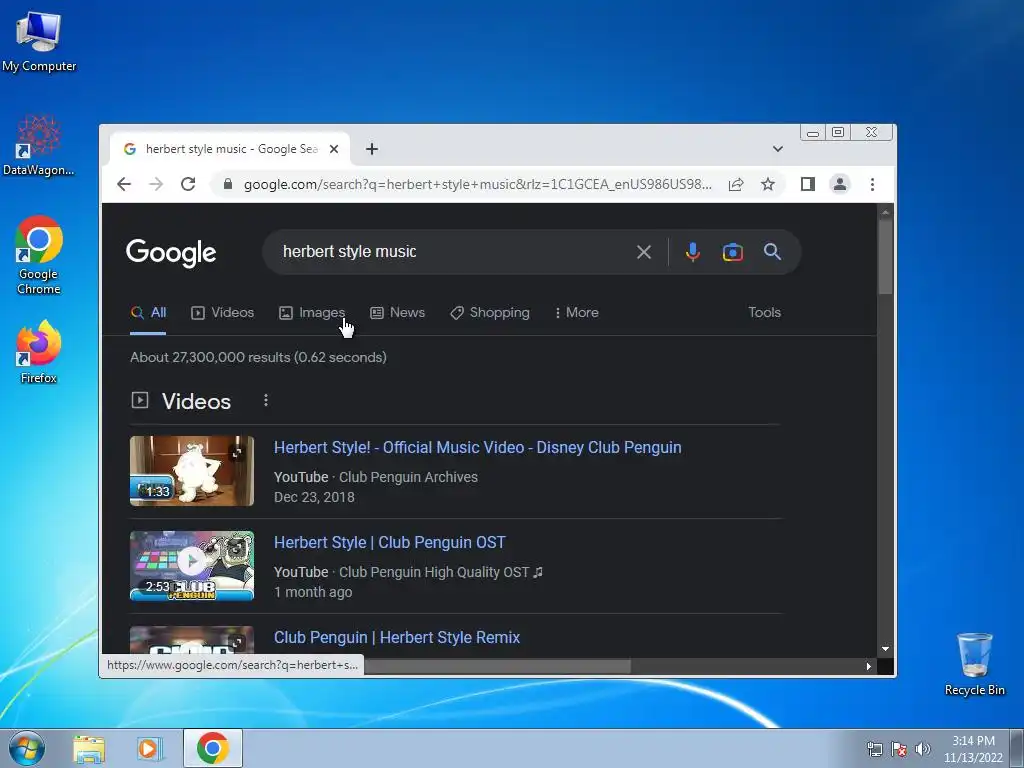Open Firefox desktop shortcut
This screenshot has height=768, width=1024.
coord(39,351)
